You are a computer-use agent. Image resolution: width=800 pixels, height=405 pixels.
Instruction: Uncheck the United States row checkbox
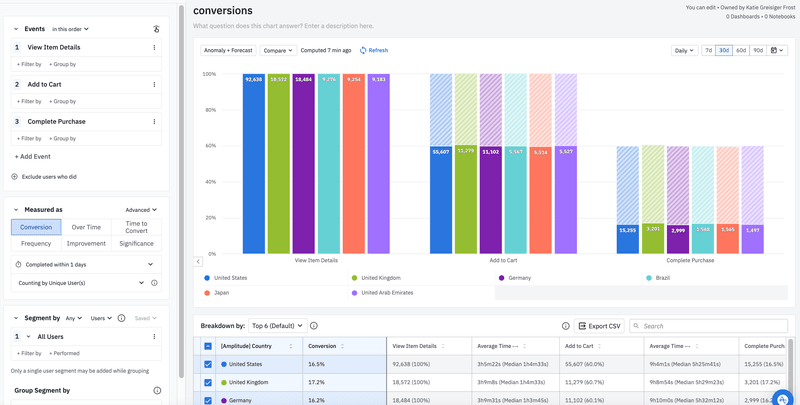(x=208, y=365)
